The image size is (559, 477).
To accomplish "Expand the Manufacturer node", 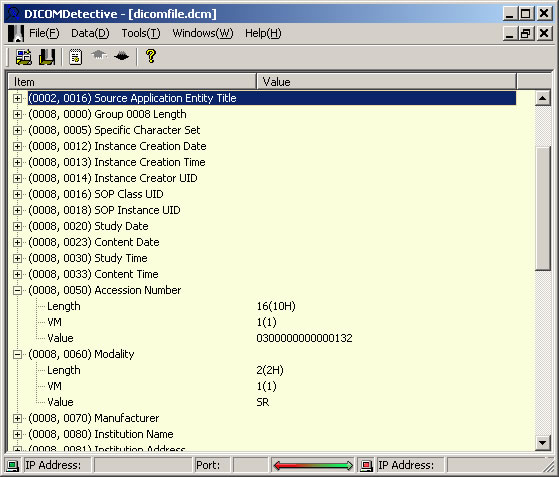I will pyautogui.click(x=17, y=419).
